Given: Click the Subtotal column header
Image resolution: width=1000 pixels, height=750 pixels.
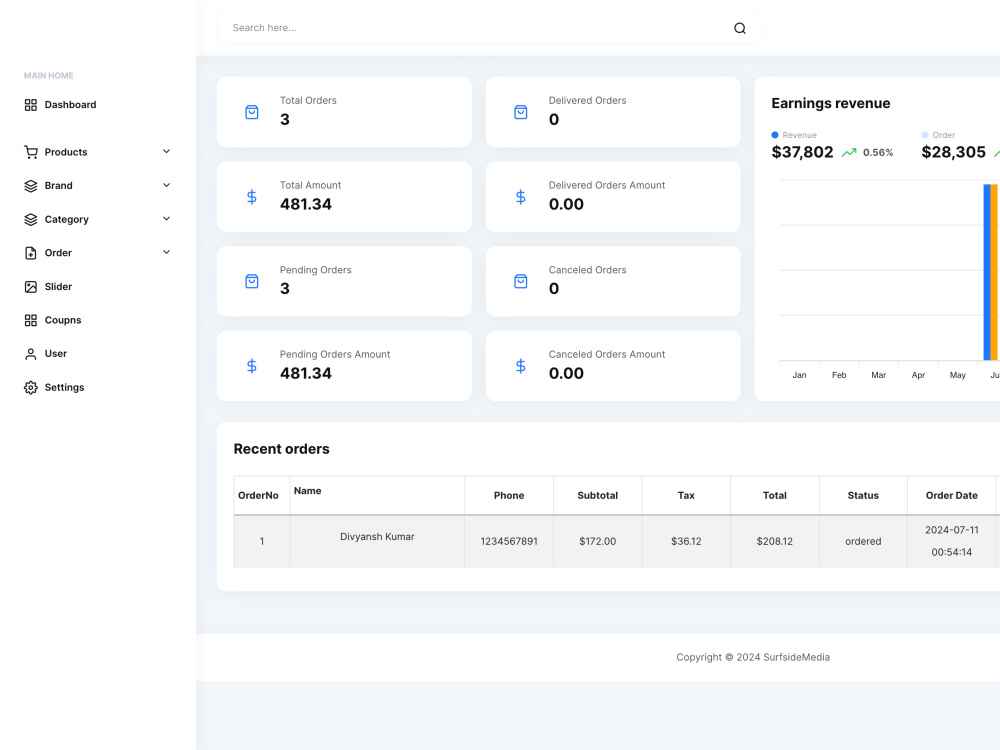Looking at the screenshot, I should 598,496.
